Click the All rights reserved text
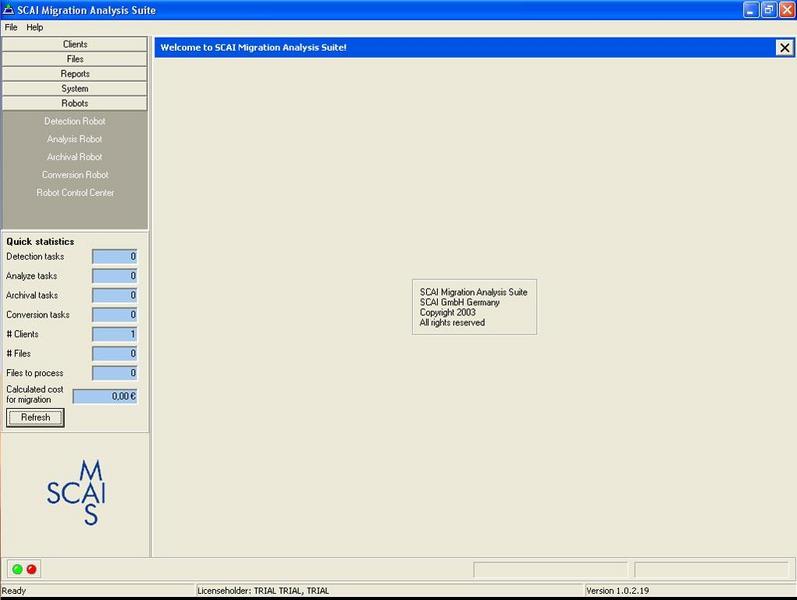The image size is (797, 600). [x=452, y=322]
